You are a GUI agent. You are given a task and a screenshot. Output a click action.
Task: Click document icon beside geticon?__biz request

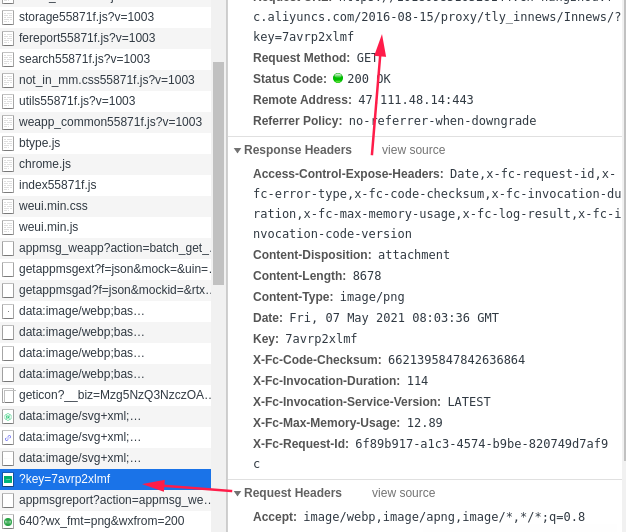pos(8,395)
